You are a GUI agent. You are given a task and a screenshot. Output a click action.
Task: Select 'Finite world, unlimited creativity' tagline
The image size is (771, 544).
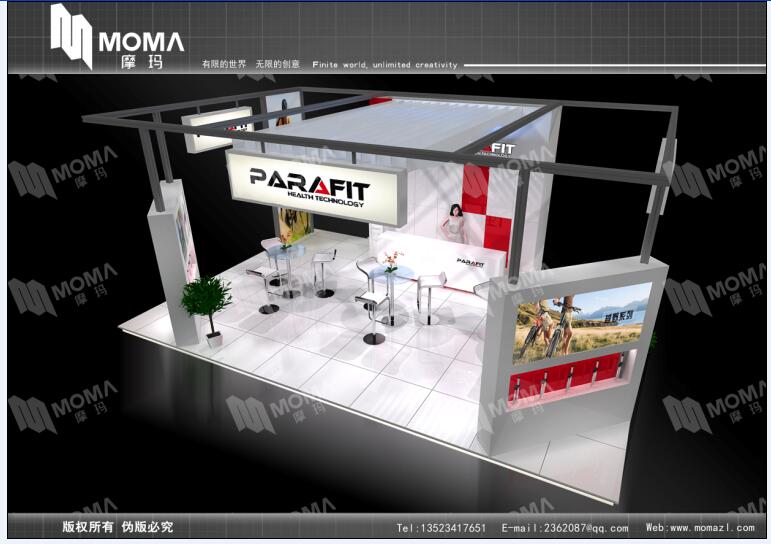(385, 64)
